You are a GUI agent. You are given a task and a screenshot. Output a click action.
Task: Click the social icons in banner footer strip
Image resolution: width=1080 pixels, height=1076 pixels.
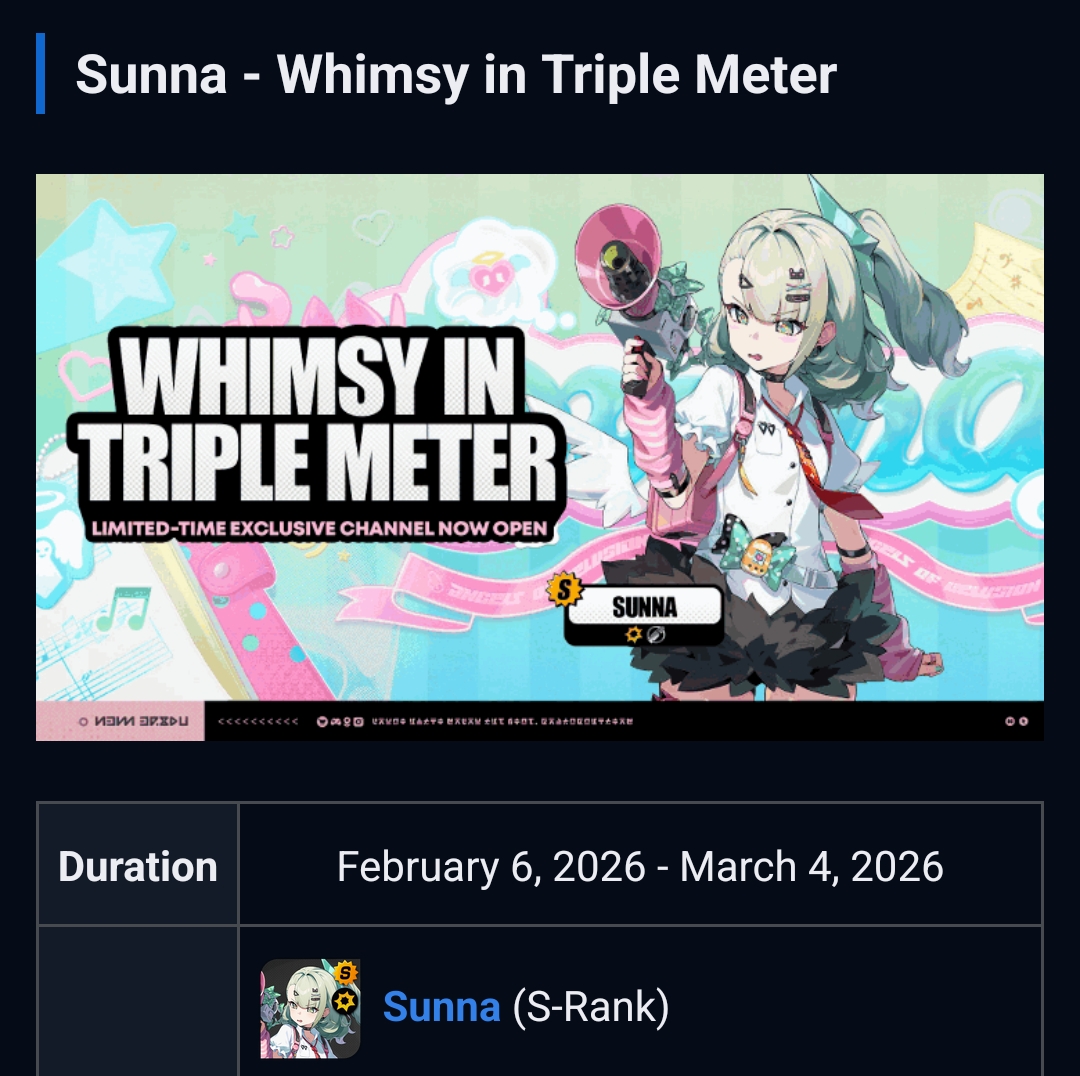coord(340,721)
